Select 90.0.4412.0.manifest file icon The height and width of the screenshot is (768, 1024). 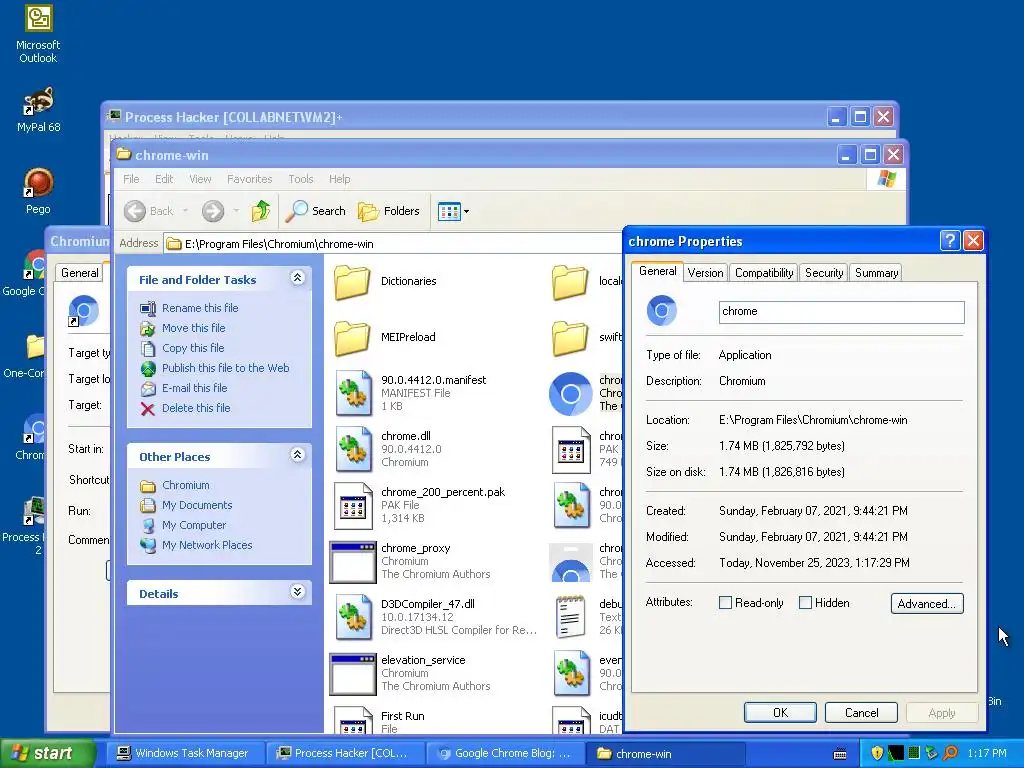point(354,392)
